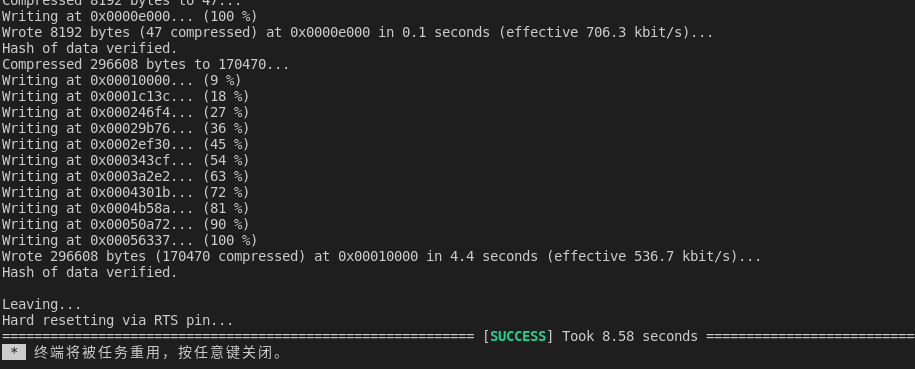Click the 'Writing at 0x0000e000... (100 %)' line
This screenshot has height=369, width=915.
(130, 16)
